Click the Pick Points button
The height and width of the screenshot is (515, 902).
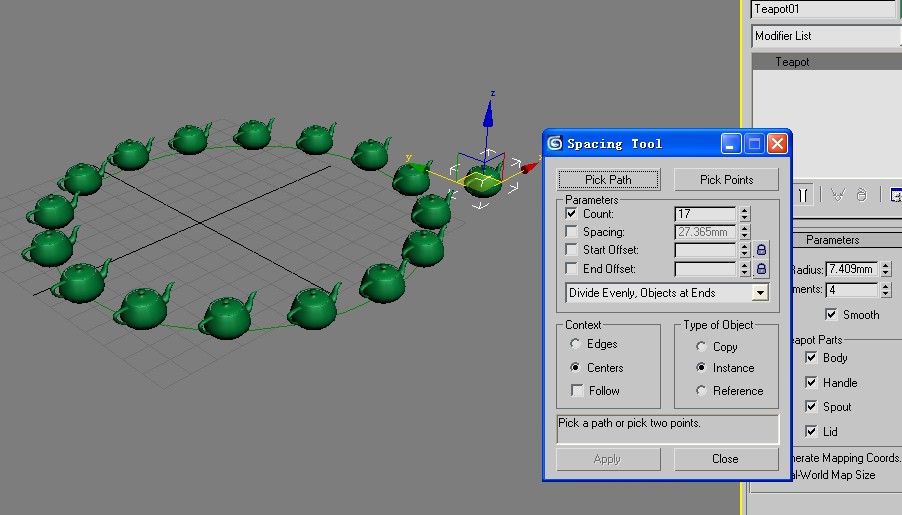coord(727,180)
